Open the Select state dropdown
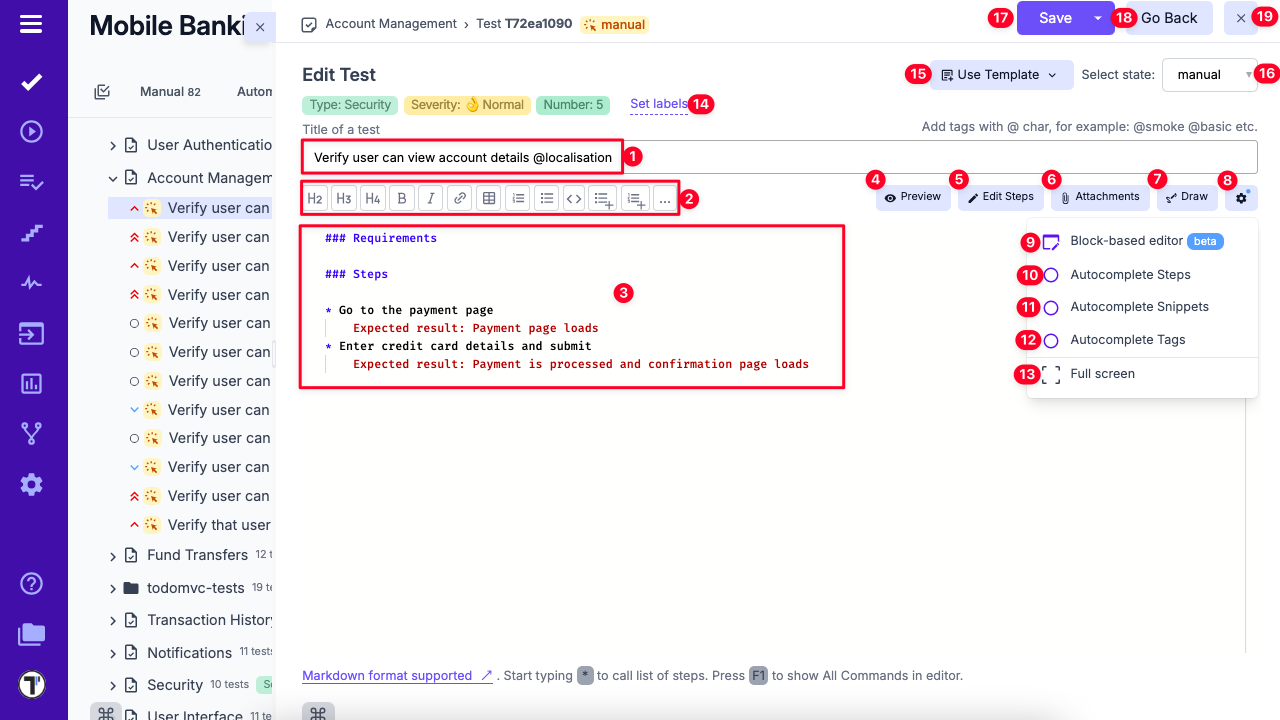 tap(1209, 75)
